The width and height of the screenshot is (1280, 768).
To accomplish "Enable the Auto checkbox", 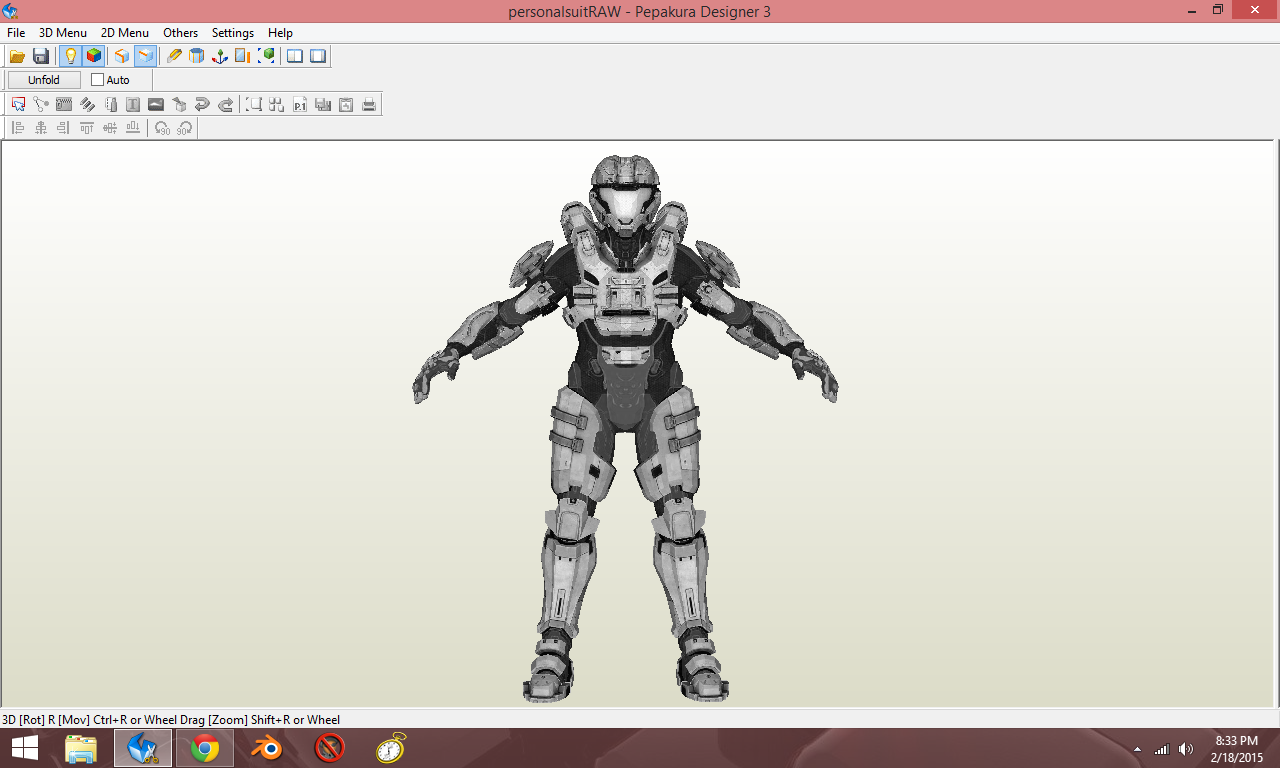I will (97, 80).
